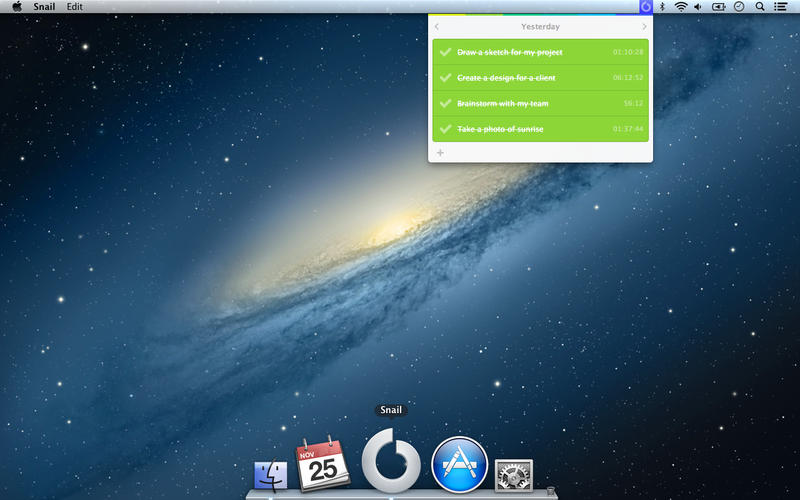Uncheck 'Draw a sketch for my project' task
The height and width of the screenshot is (500, 800).
click(445, 52)
